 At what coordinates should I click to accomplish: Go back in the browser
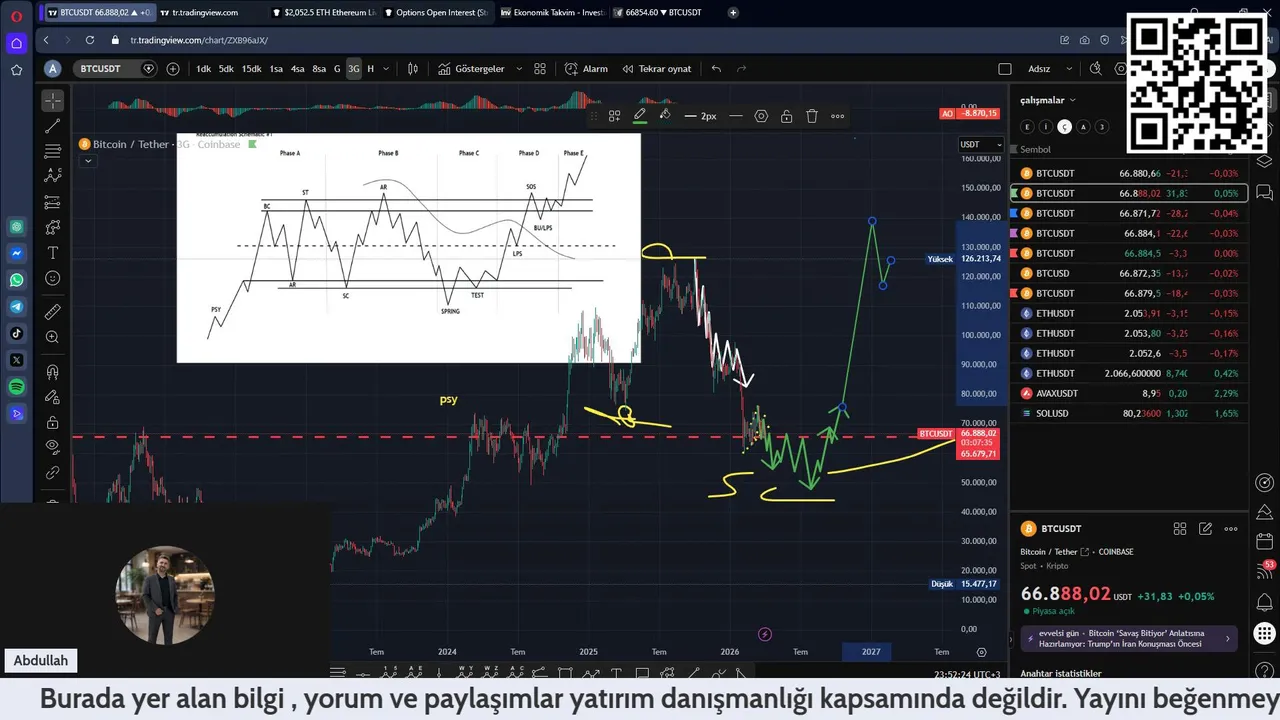pos(46,40)
